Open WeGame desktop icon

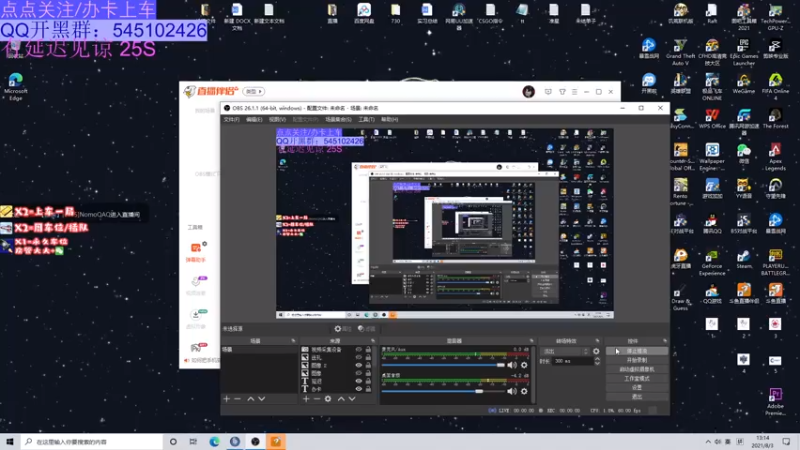click(x=744, y=84)
